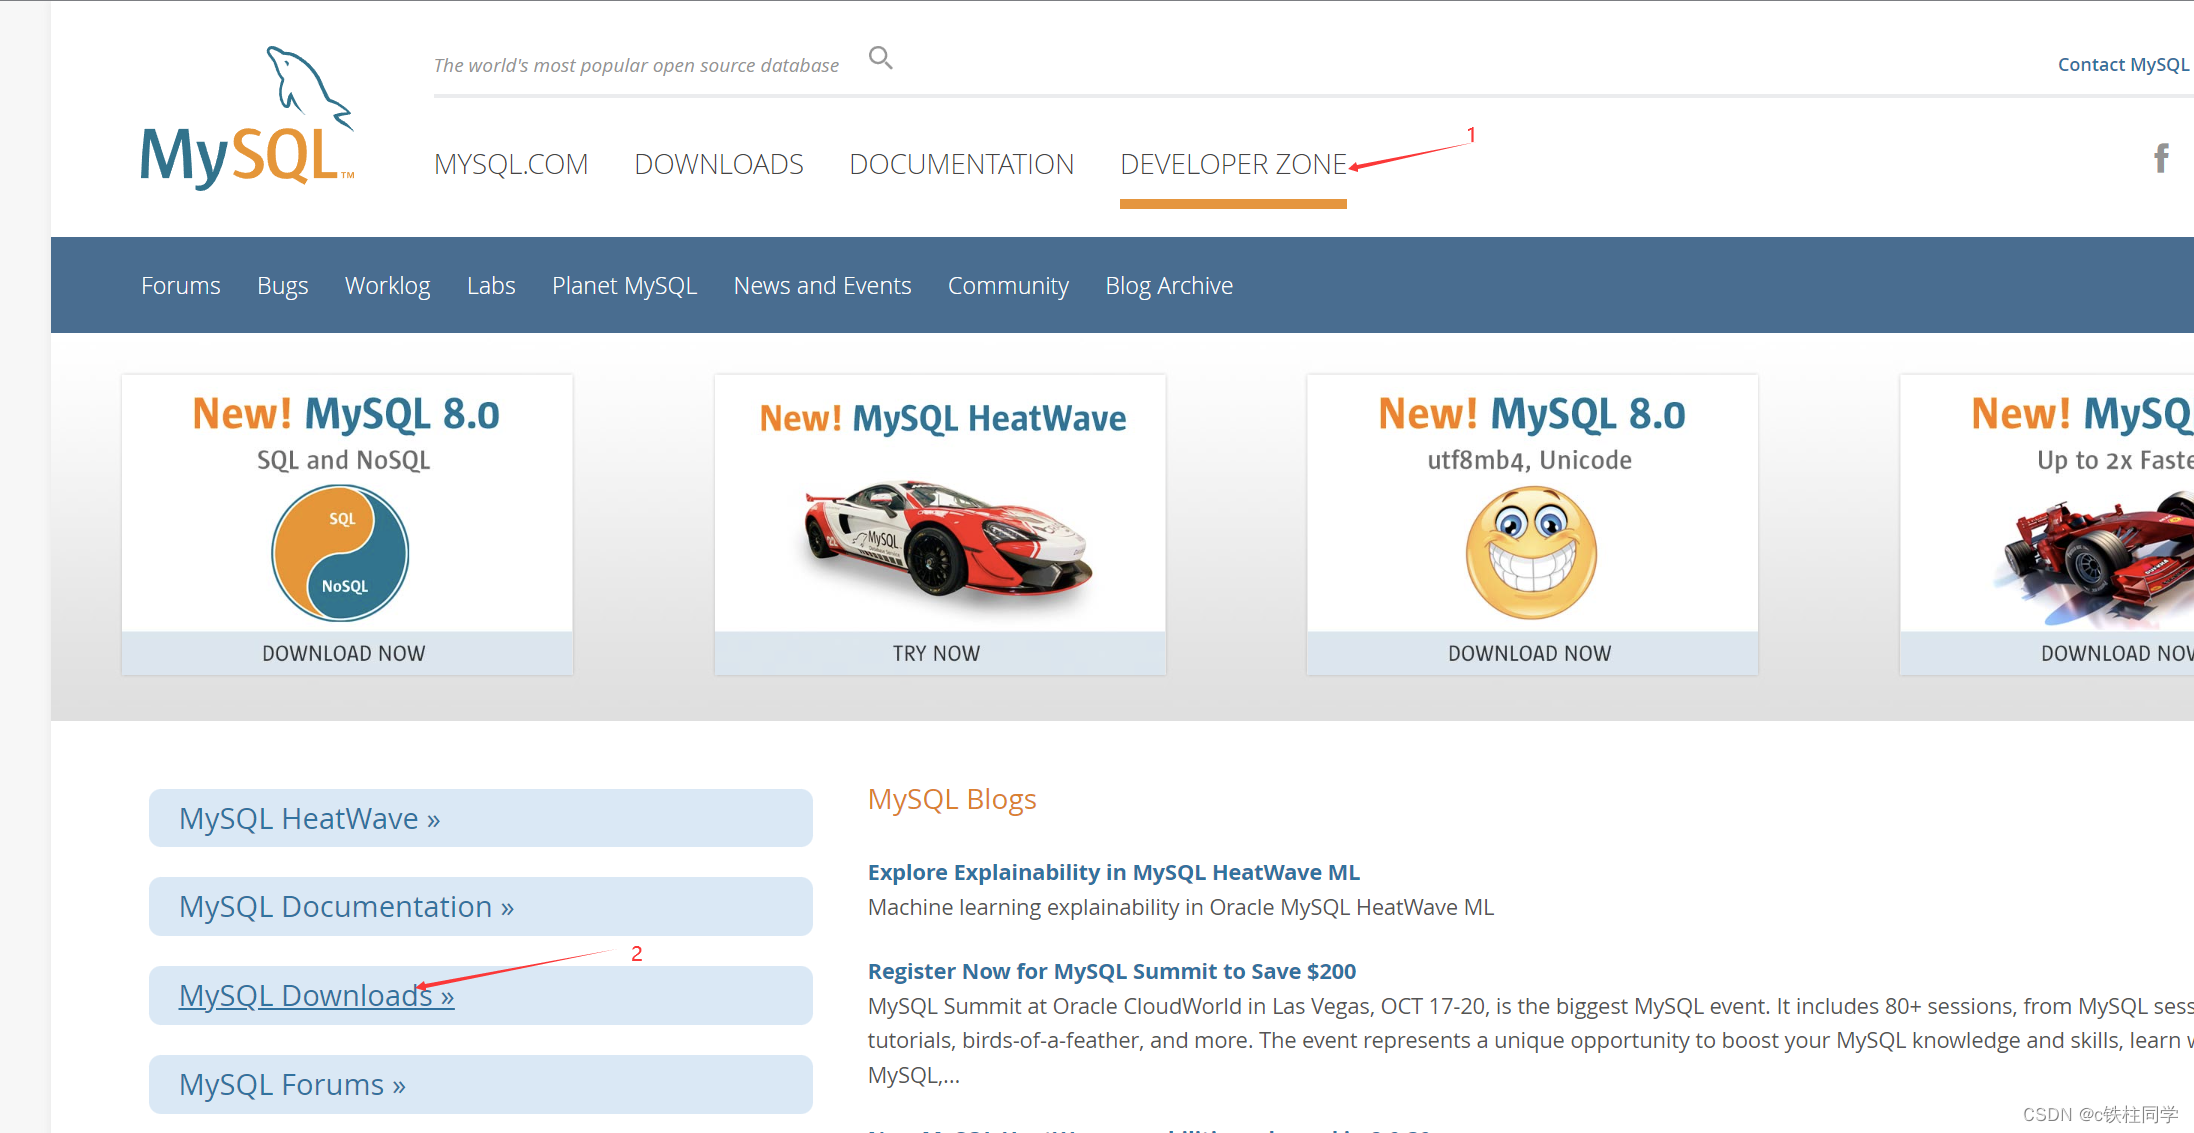
Task: Click the New! MySQL HeatWave card title
Action: pyautogui.click(x=943, y=418)
